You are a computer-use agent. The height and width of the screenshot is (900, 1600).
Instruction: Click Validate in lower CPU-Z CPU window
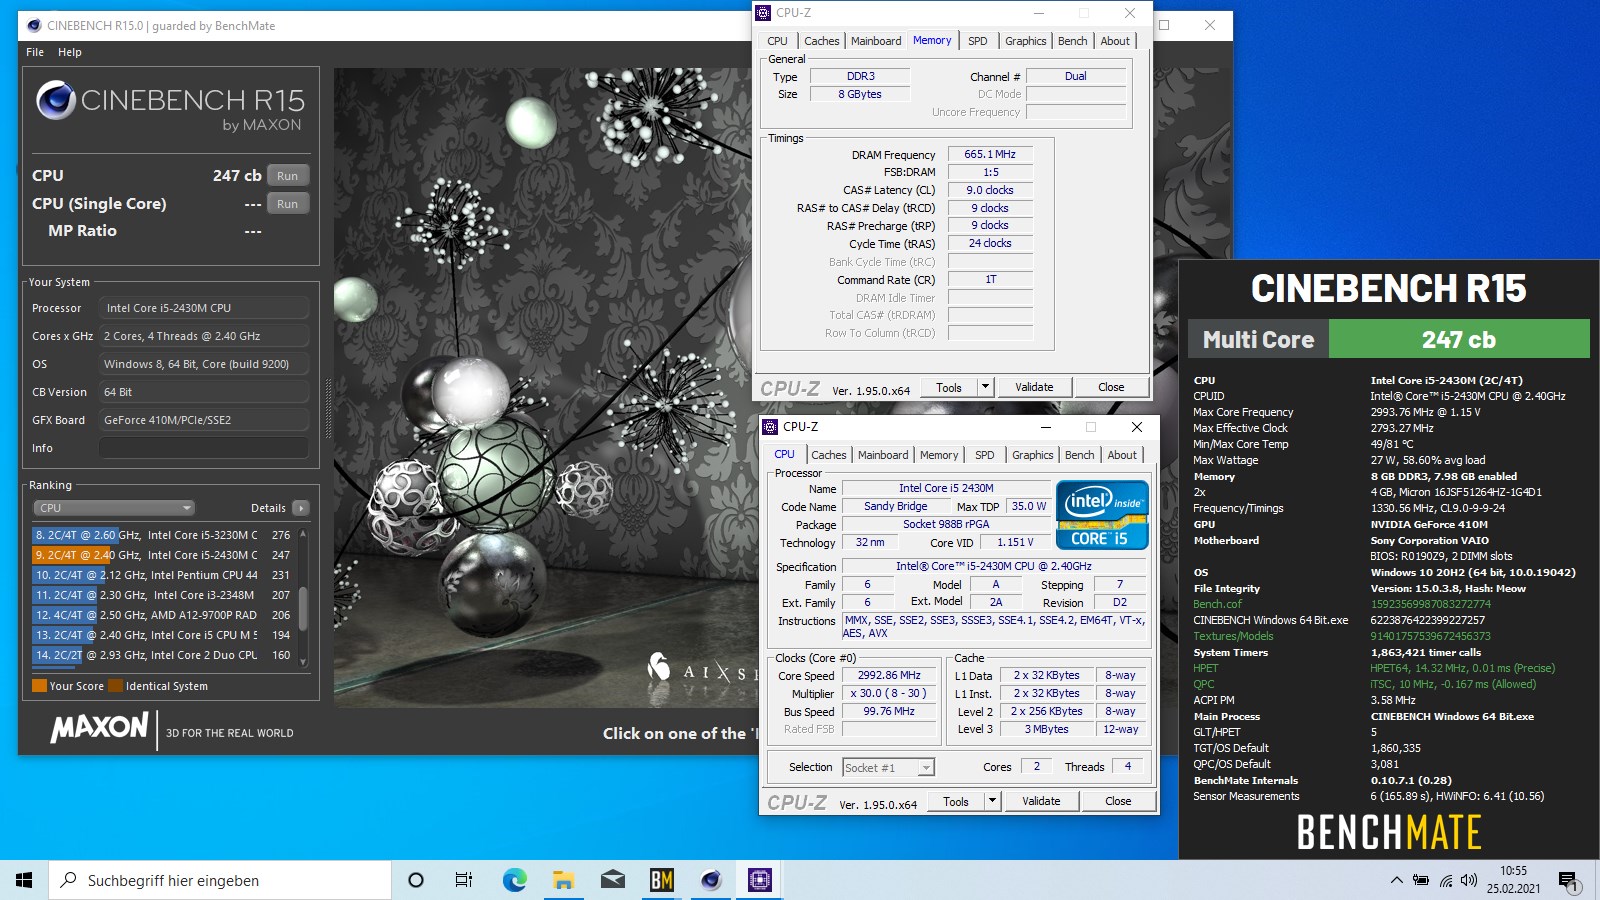[x=1041, y=801]
